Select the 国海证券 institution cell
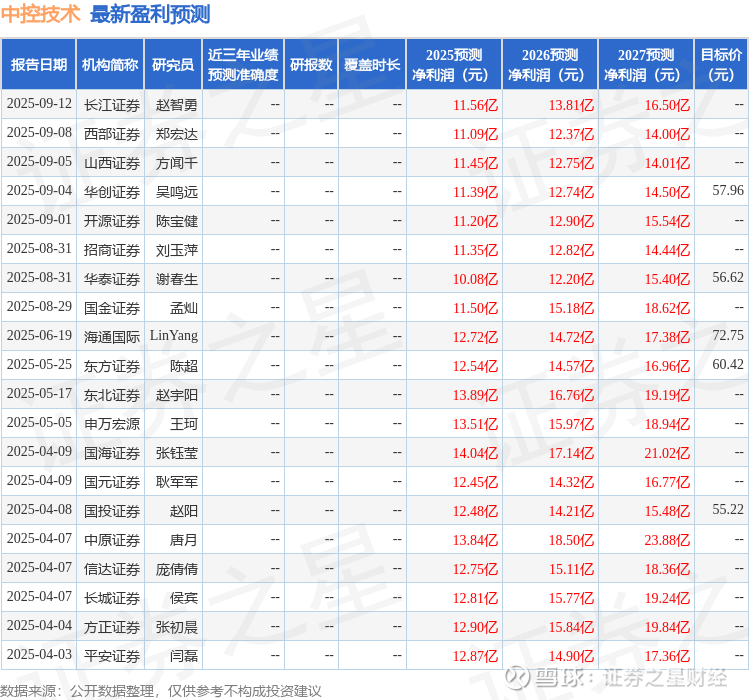This screenshot has width=749, height=700. click(x=112, y=453)
